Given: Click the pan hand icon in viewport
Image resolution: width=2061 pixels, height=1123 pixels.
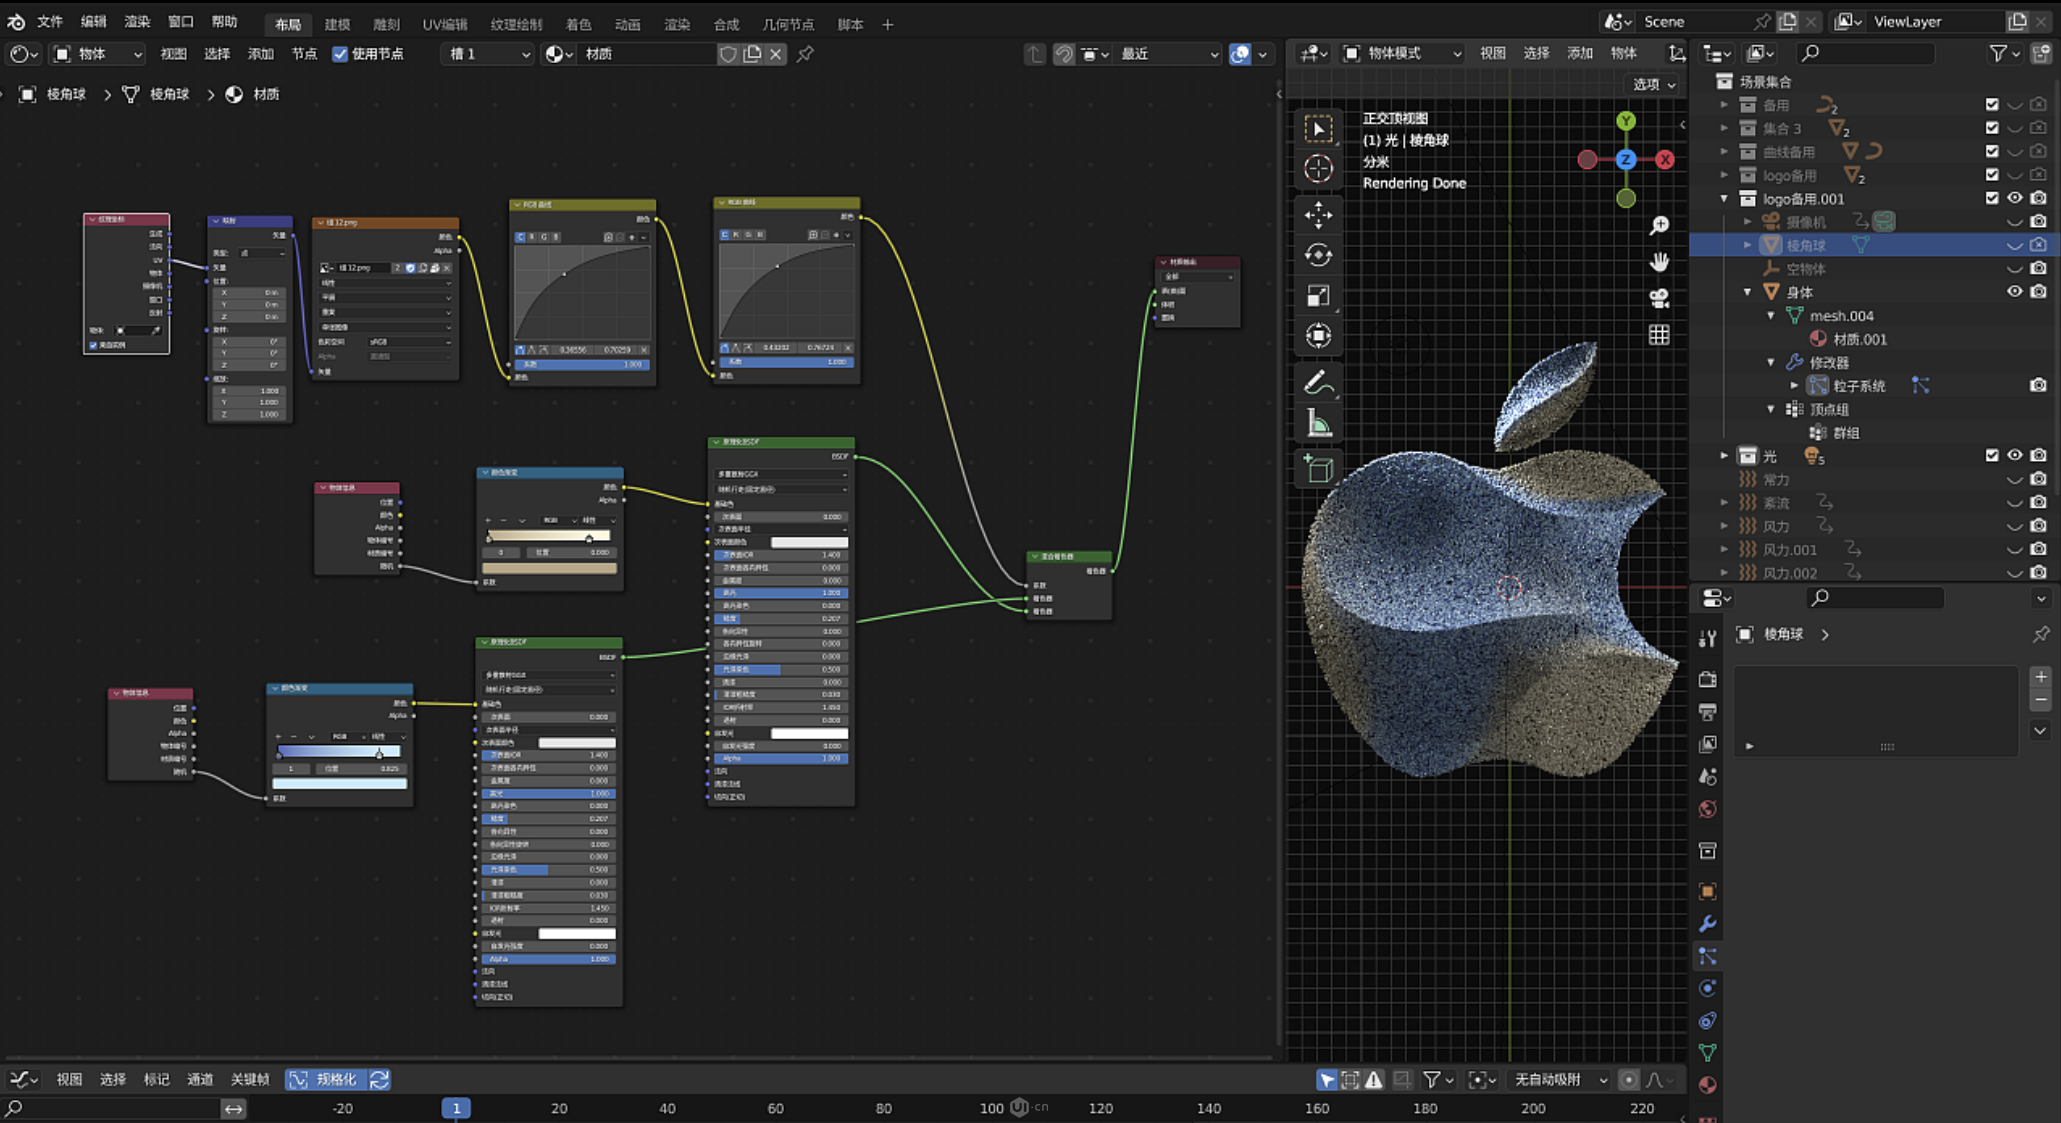Looking at the screenshot, I should tap(1659, 262).
